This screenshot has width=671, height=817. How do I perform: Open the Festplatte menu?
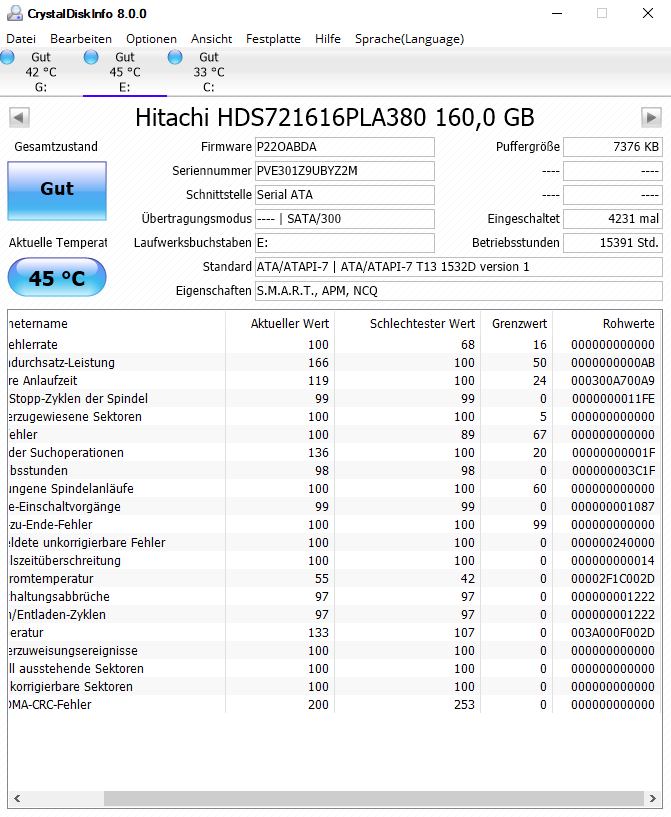273,39
